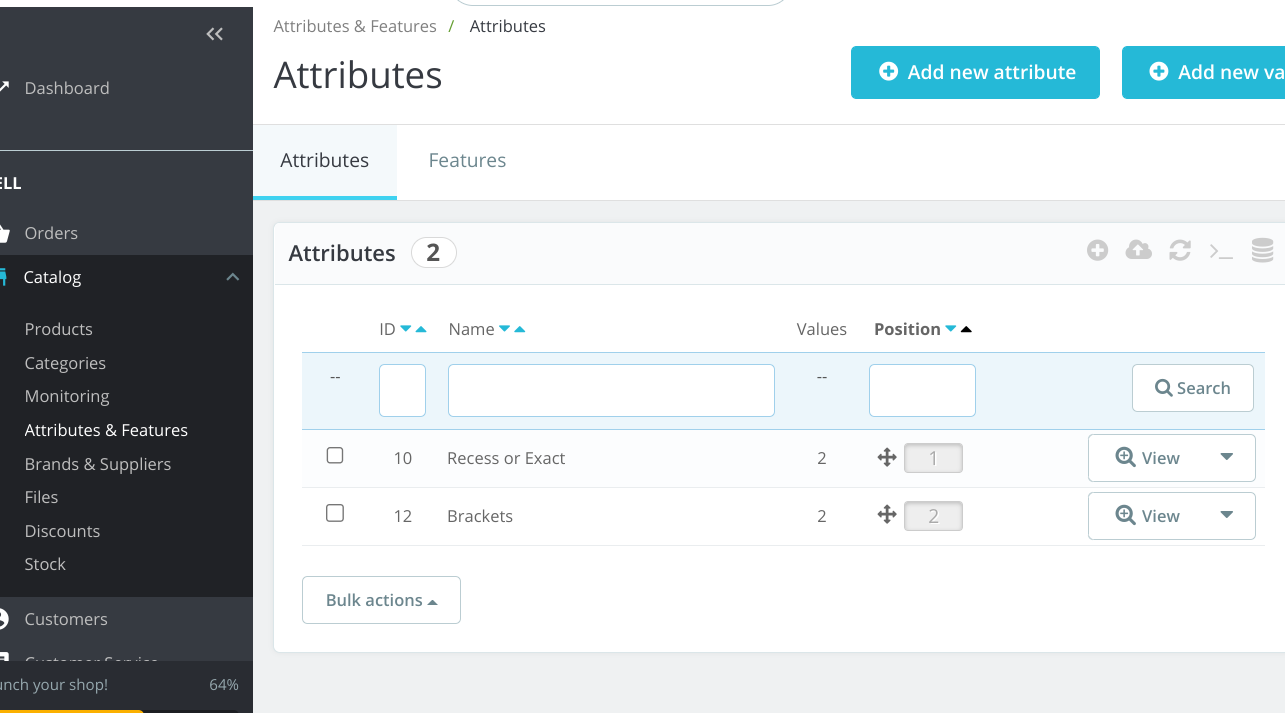Click the drag handle for Recess or Exact

[886, 458]
